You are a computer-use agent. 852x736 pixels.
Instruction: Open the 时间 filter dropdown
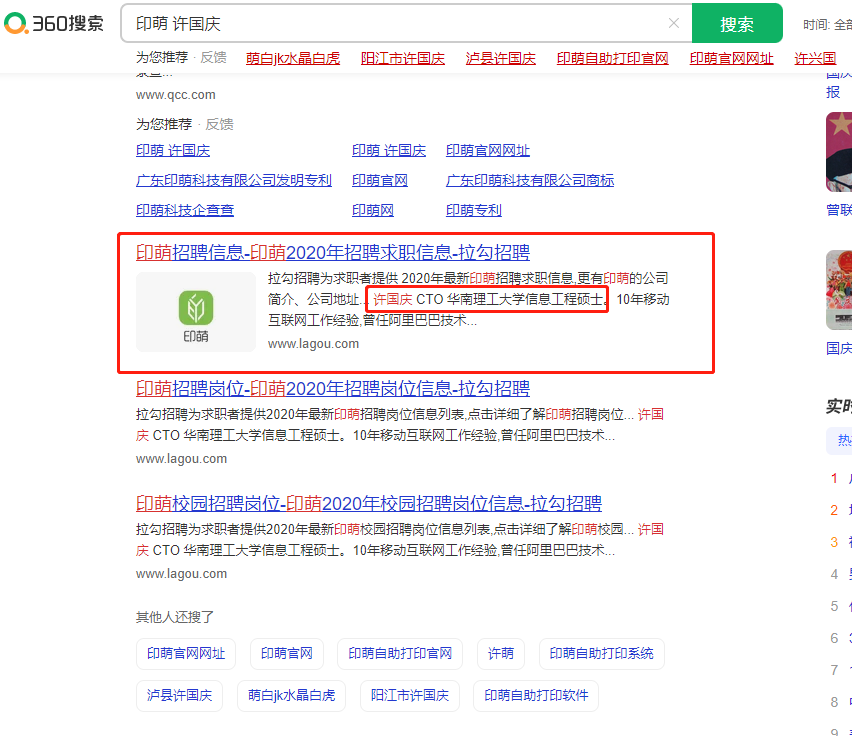826,24
